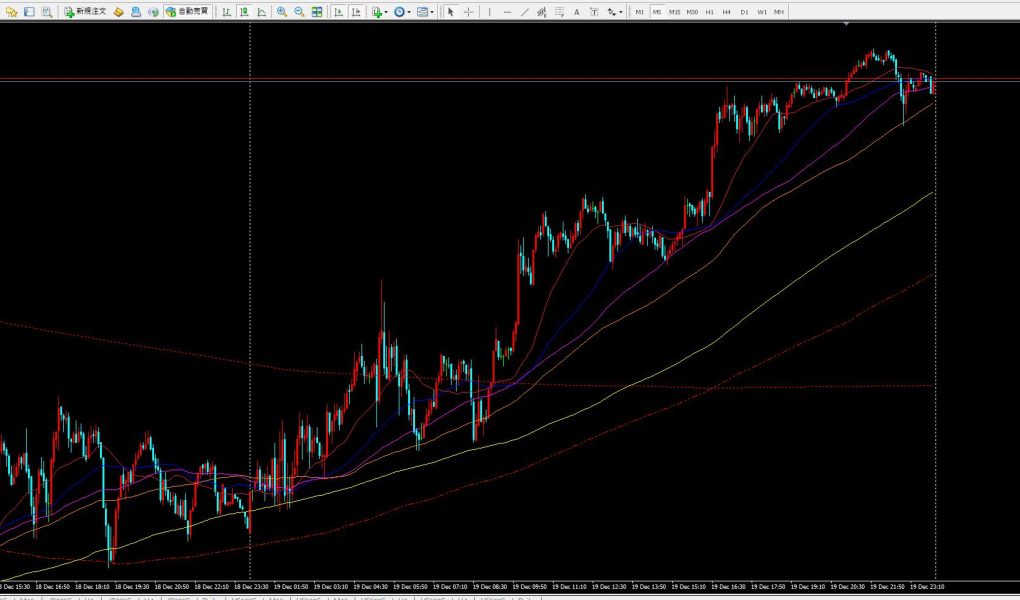The image size is (1020, 600).
Task: Click the D1 timeframe button
Action: pyautogui.click(x=743, y=12)
